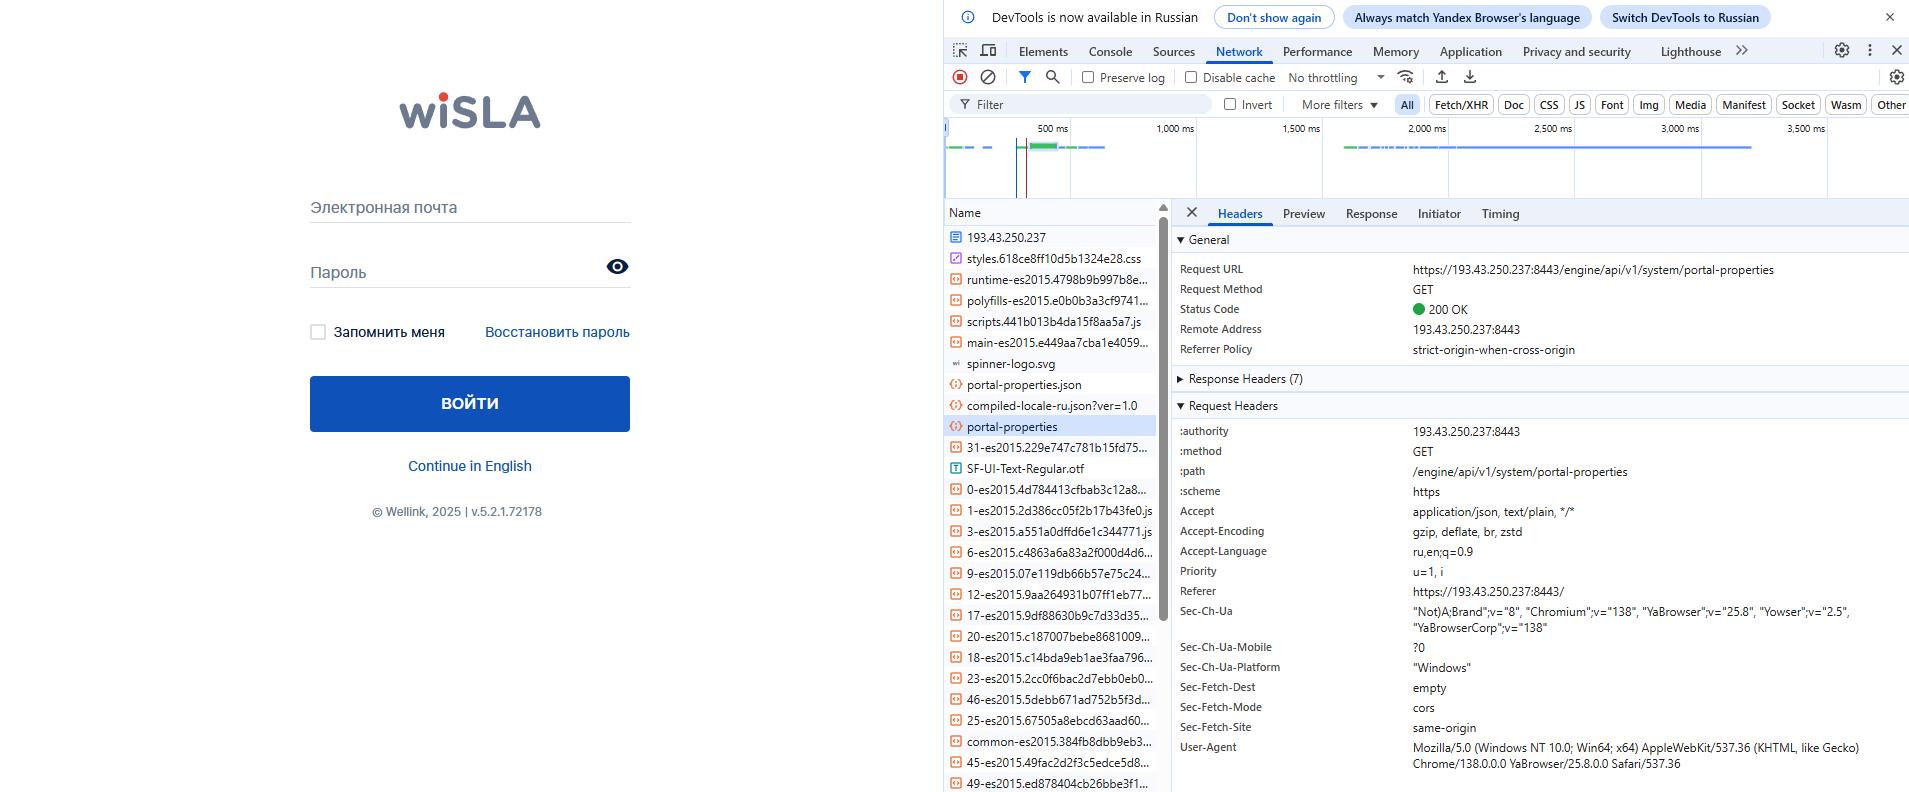The width and height of the screenshot is (1909, 792).
Task: Click the inspect element picker icon
Action: coord(960,51)
